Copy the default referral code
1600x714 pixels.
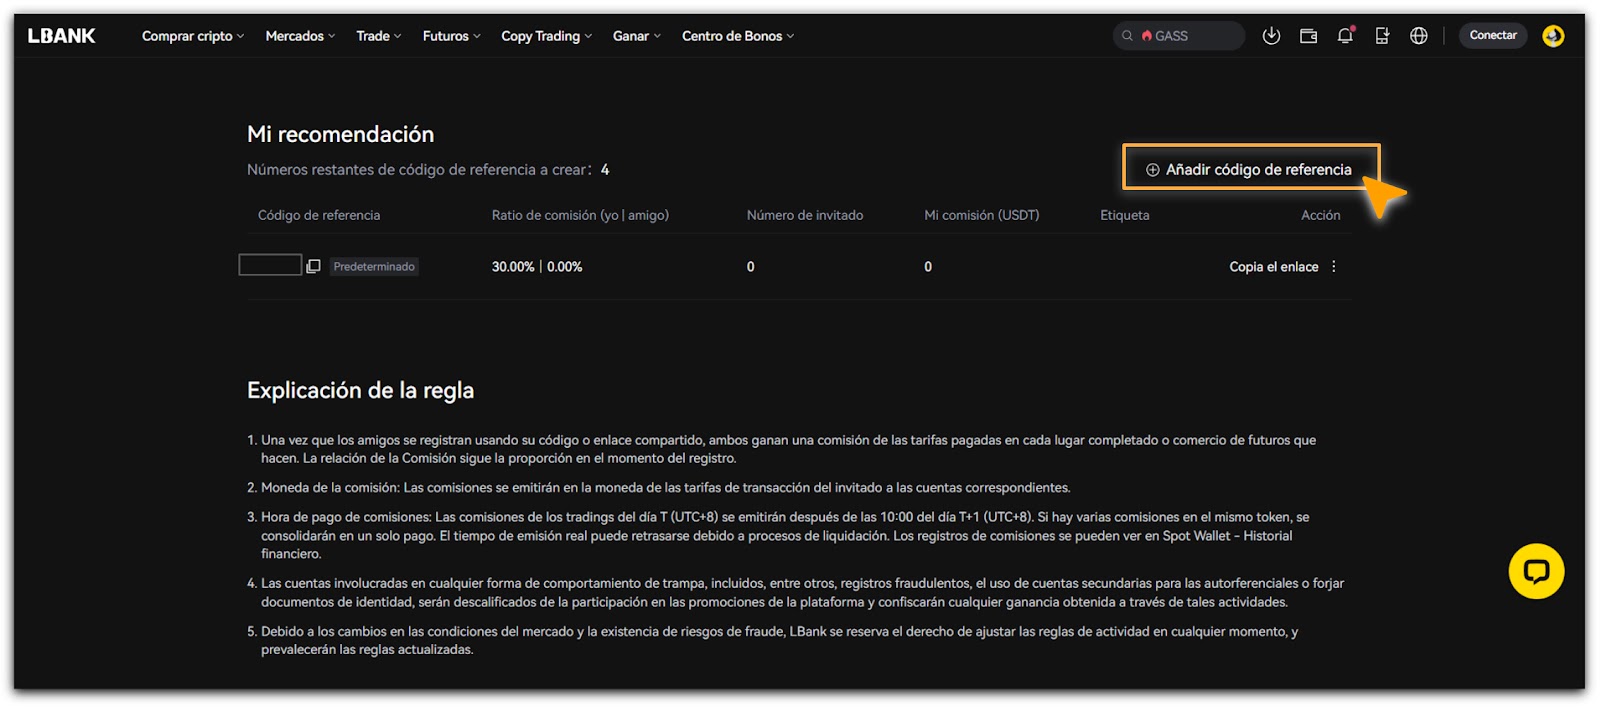pos(313,266)
